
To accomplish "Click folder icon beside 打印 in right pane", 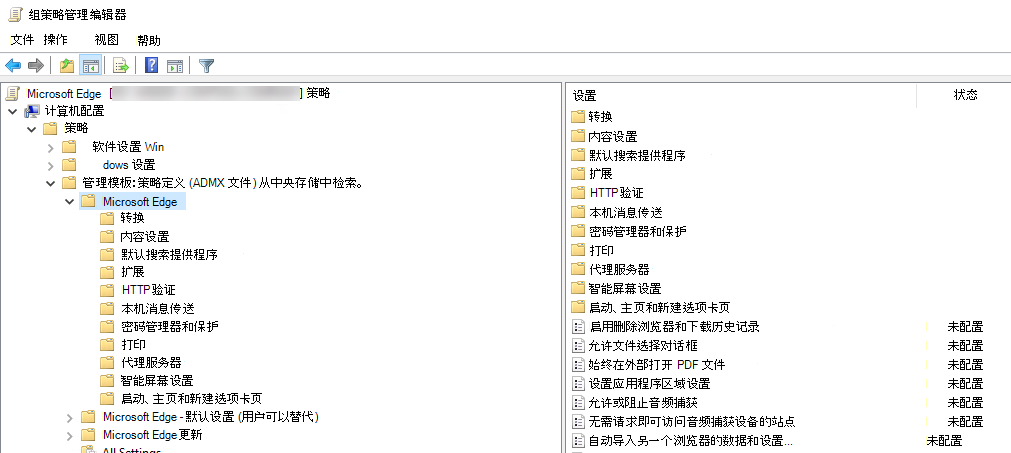I will (578, 250).
